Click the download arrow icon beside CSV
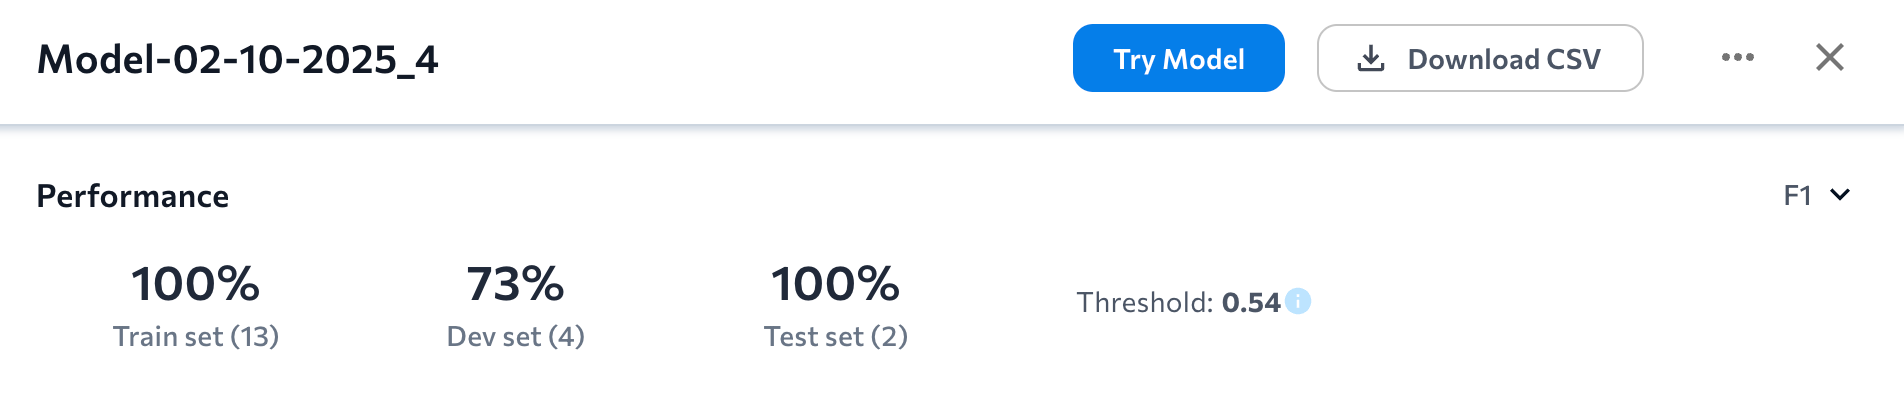 pos(1371,59)
